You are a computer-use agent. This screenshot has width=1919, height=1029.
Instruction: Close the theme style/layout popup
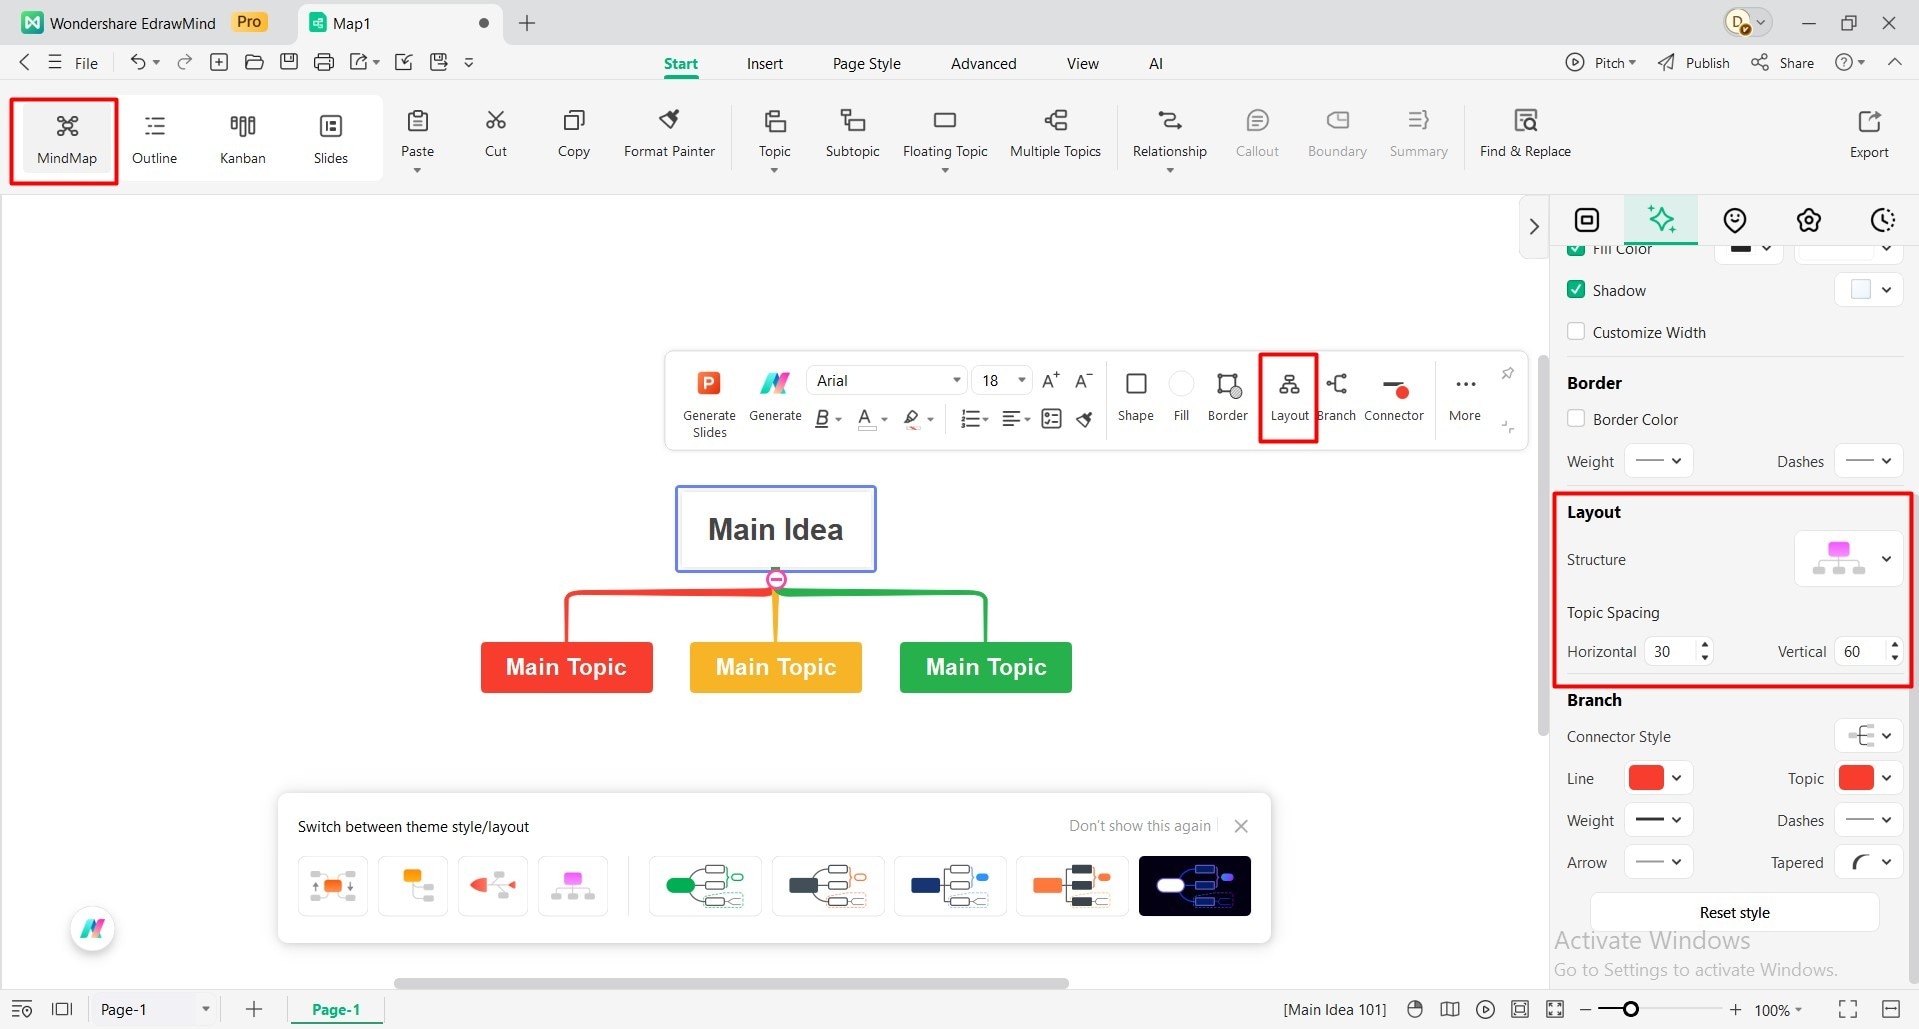pos(1241,826)
